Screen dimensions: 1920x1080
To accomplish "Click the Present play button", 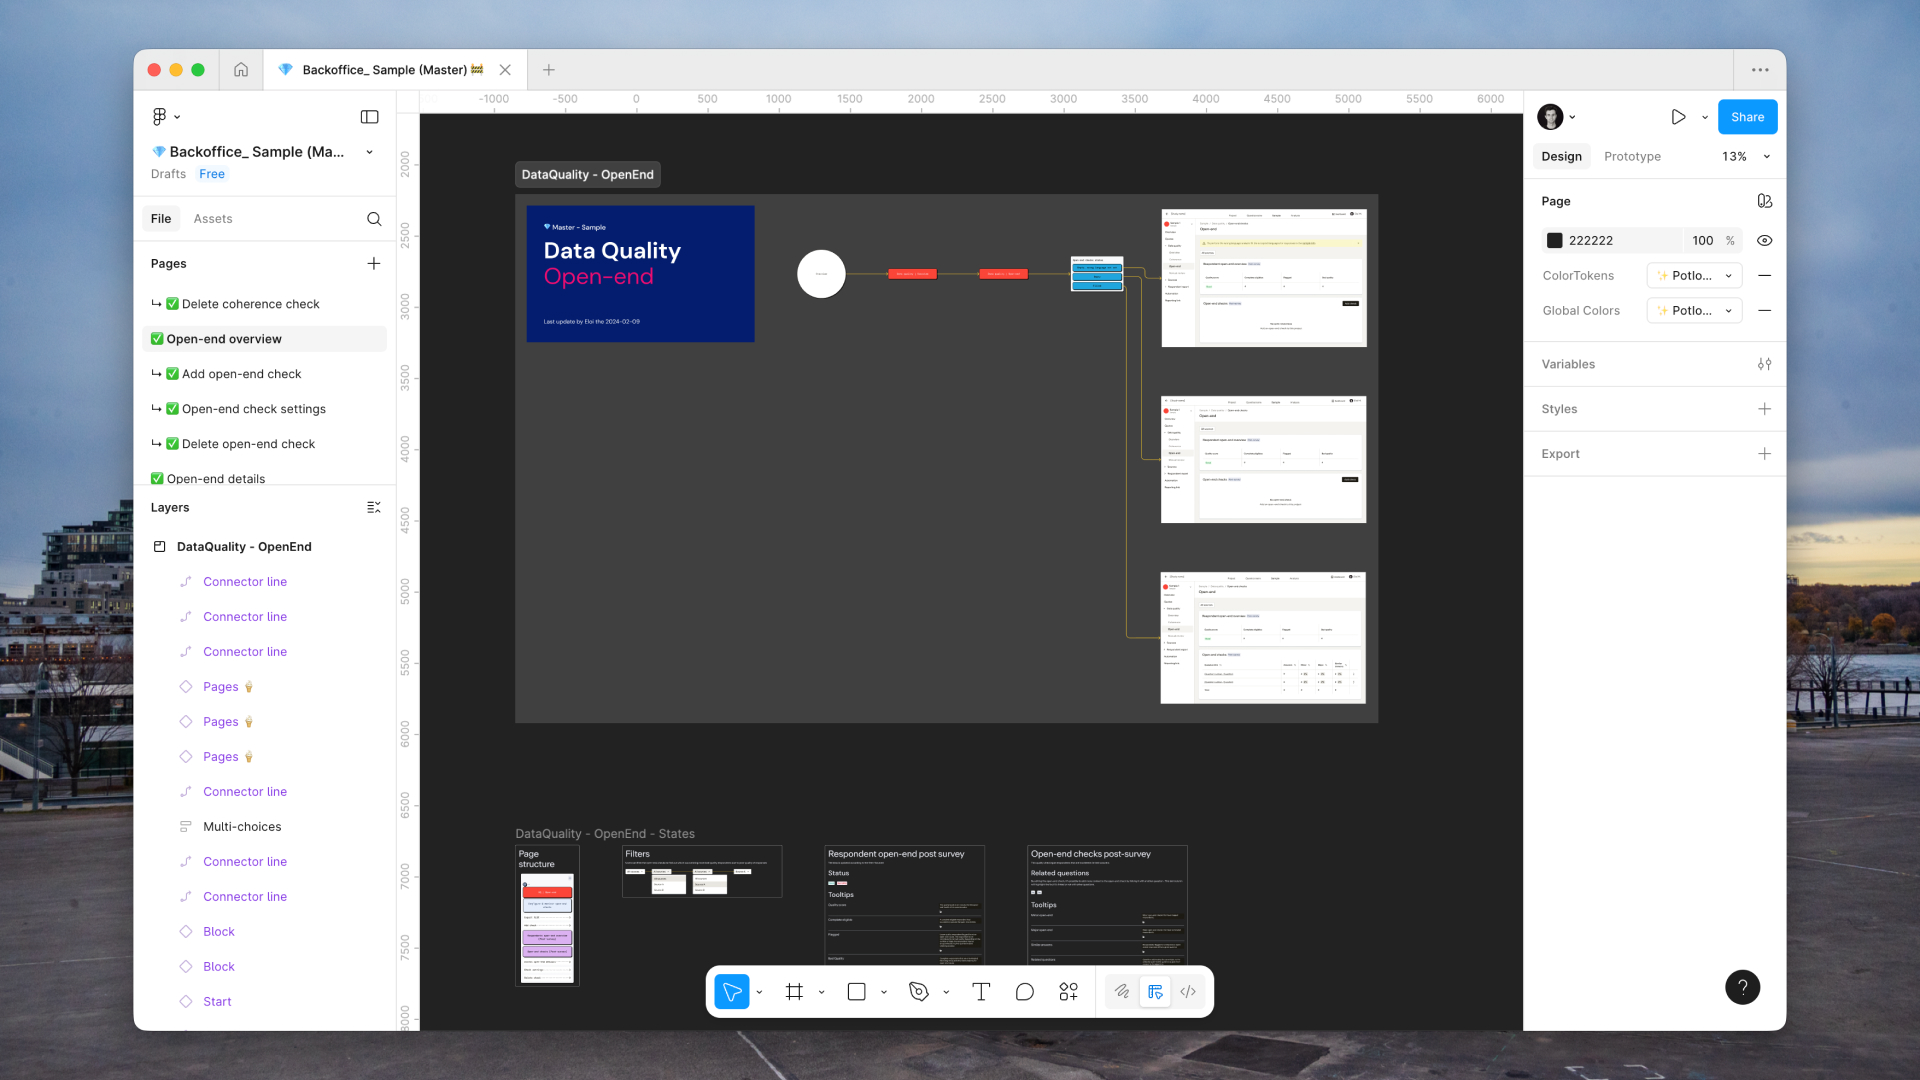I will pos(1678,117).
